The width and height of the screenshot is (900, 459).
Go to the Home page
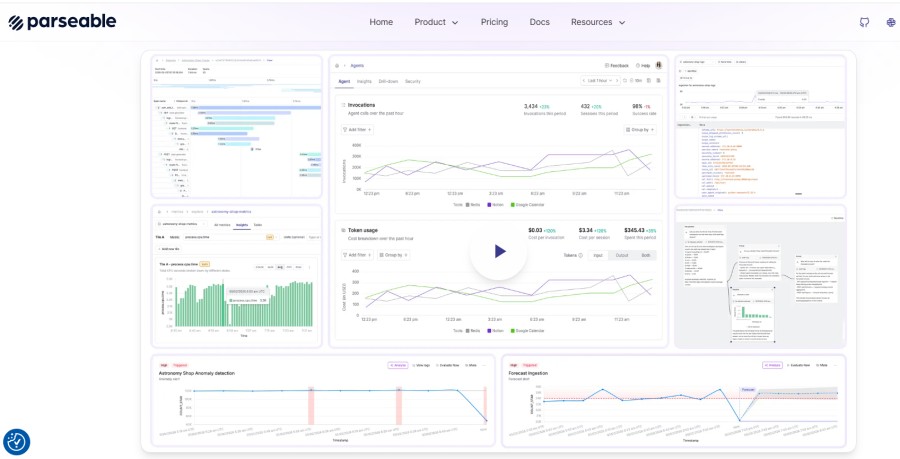click(x=381, y=22)
